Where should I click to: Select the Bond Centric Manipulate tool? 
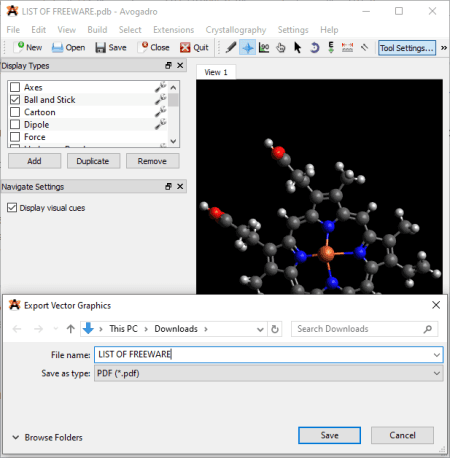(x=264, y=48)
